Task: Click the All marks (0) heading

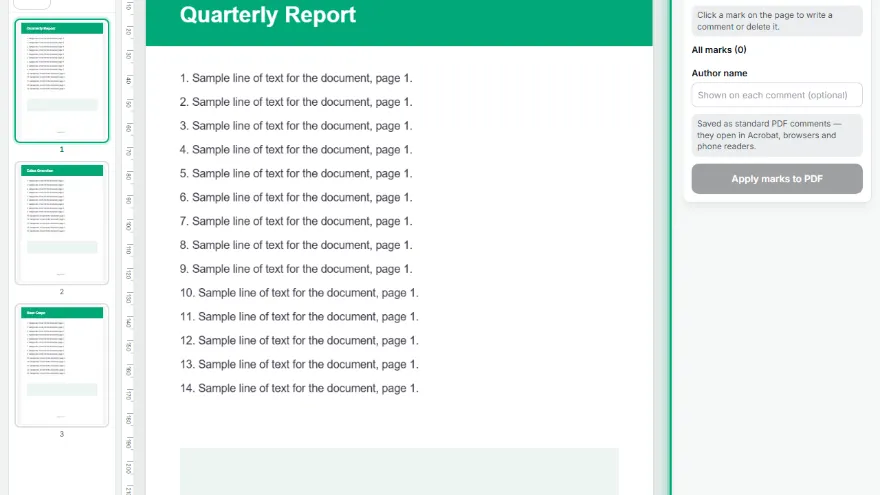Action: click(x=719, y=50)
